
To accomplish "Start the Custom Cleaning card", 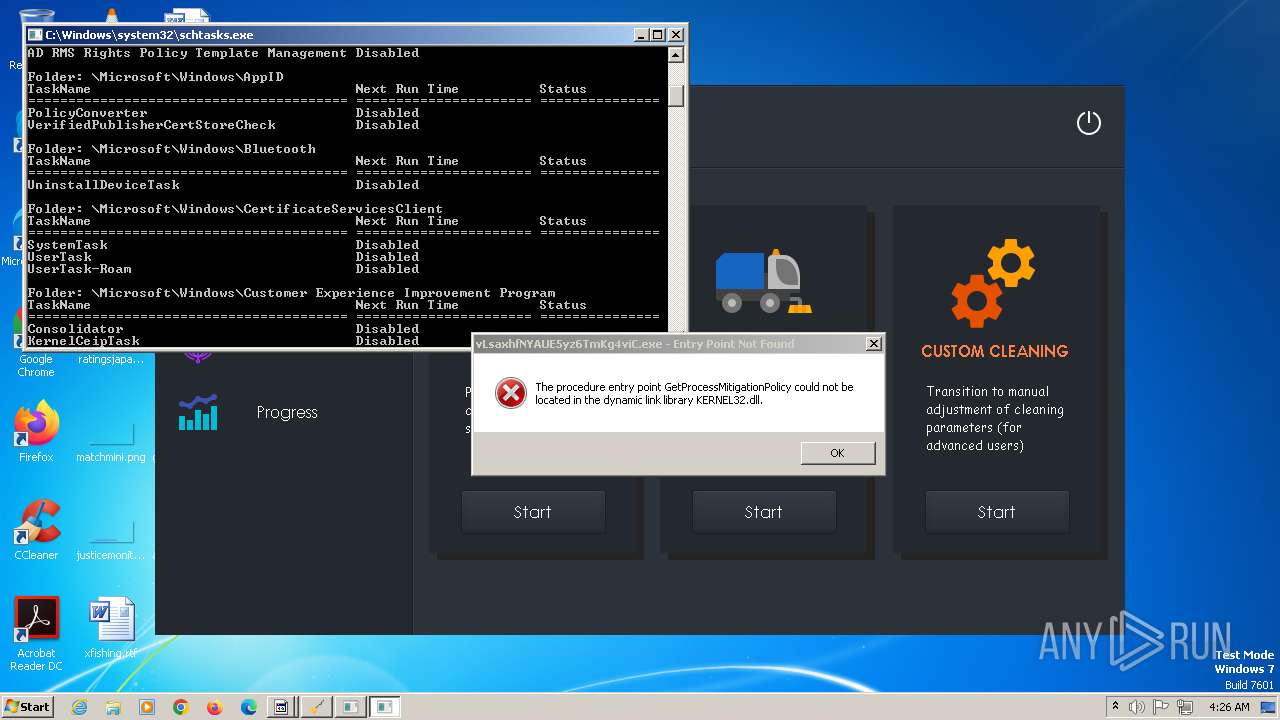I will [996, 512].
